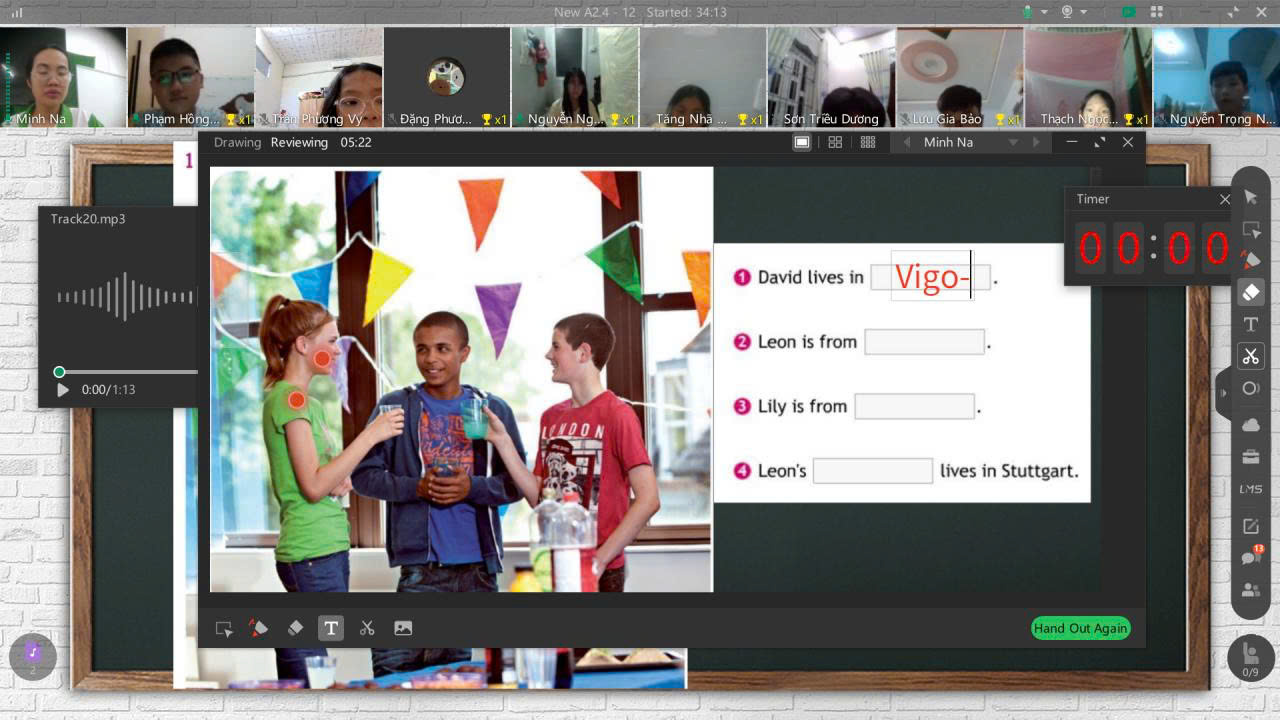Open the toolbox briefcase icon
Viewport: 1280px width, 720px height.
1250,457
